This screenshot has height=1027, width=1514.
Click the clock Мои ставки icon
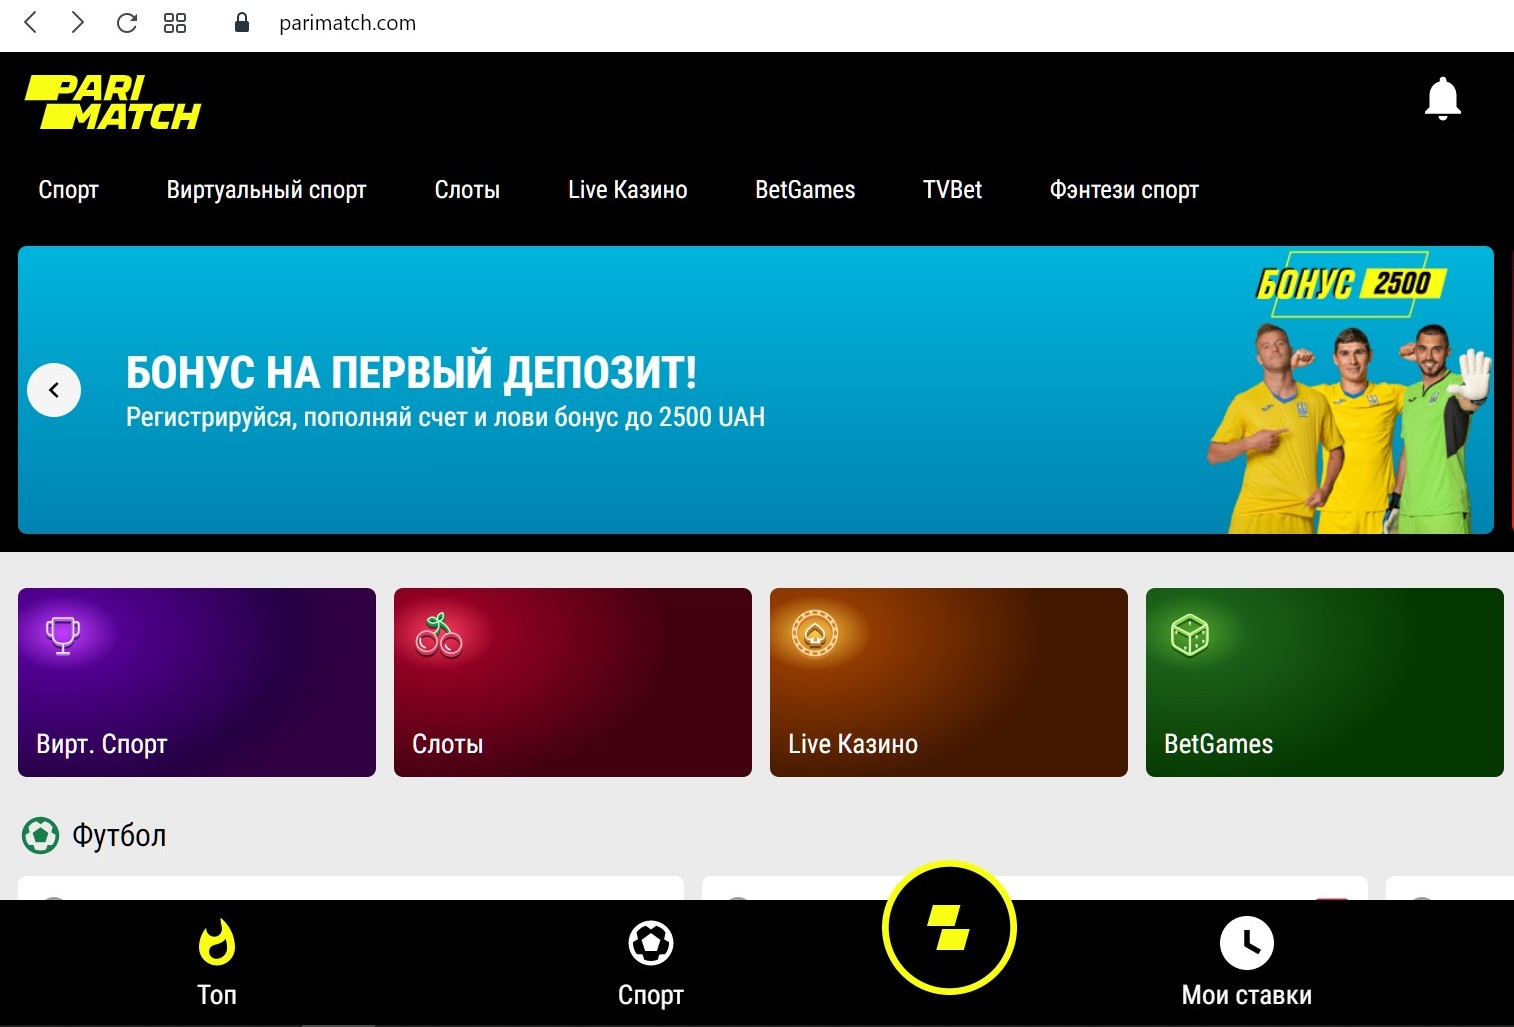[x=1247, y=942]
